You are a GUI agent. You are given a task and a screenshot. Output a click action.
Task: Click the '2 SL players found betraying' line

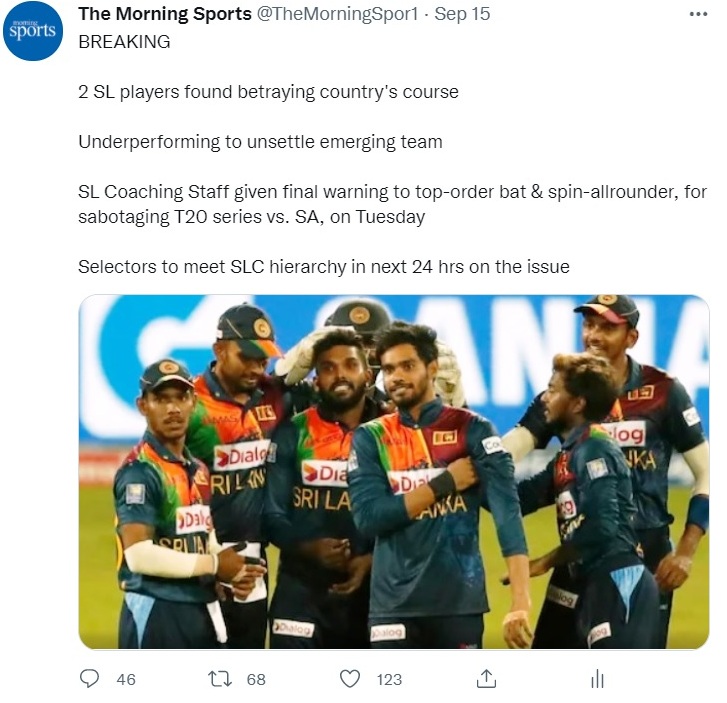(x=268, y=92)
